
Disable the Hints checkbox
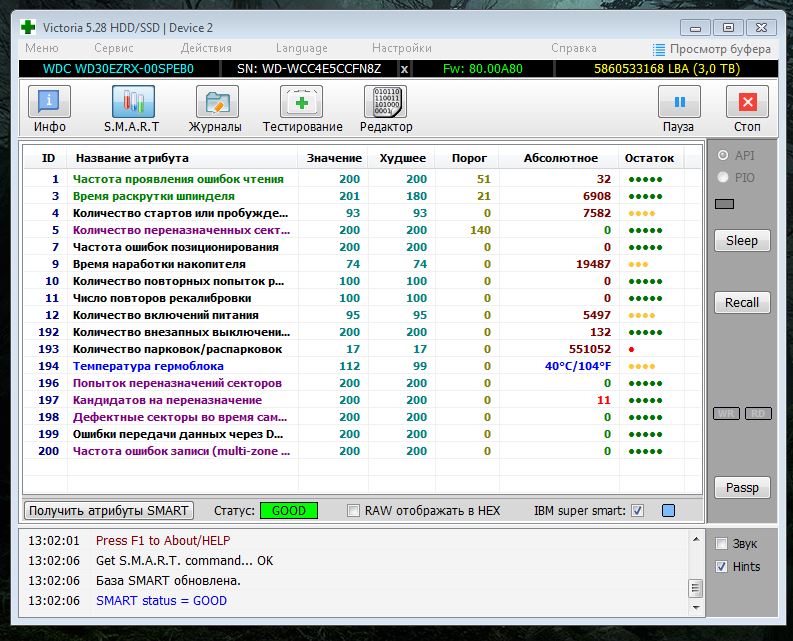coord(721,567)
